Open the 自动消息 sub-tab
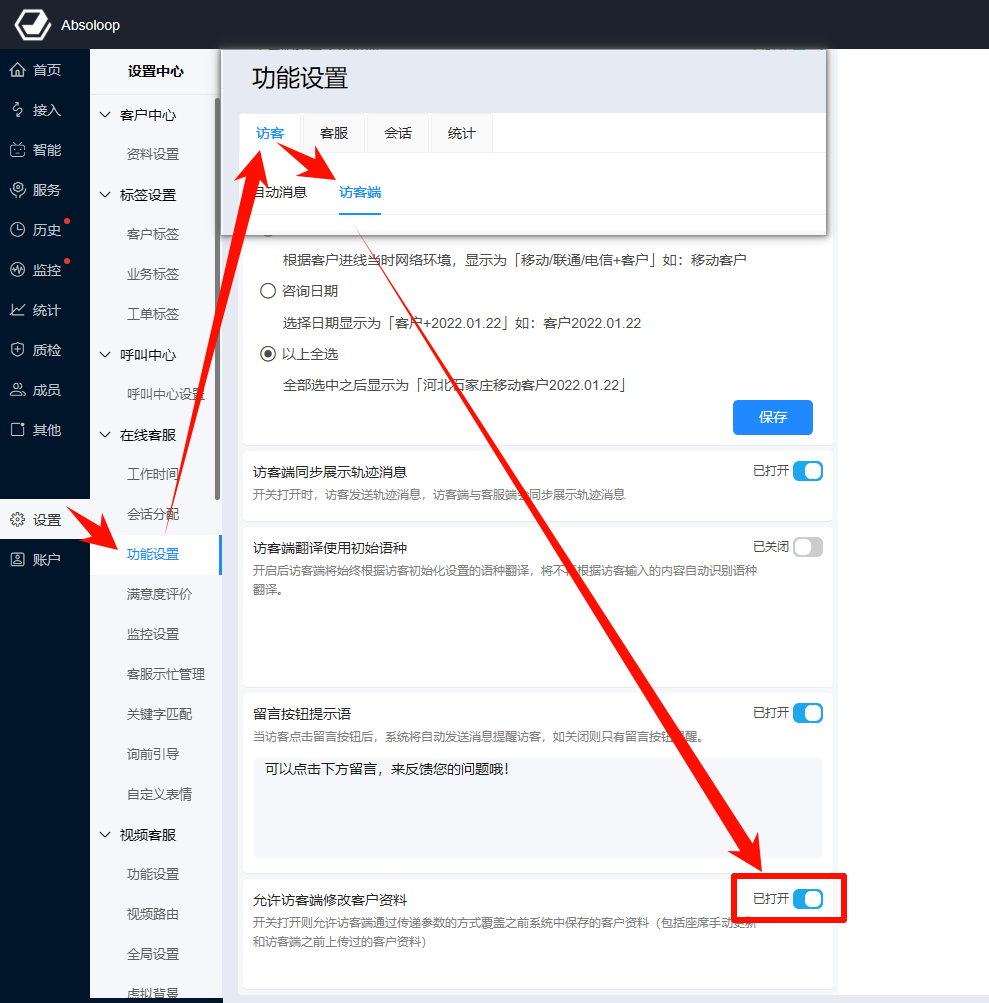The height and width of the screenshot is (1003, 989). click(x=280, y=192)
